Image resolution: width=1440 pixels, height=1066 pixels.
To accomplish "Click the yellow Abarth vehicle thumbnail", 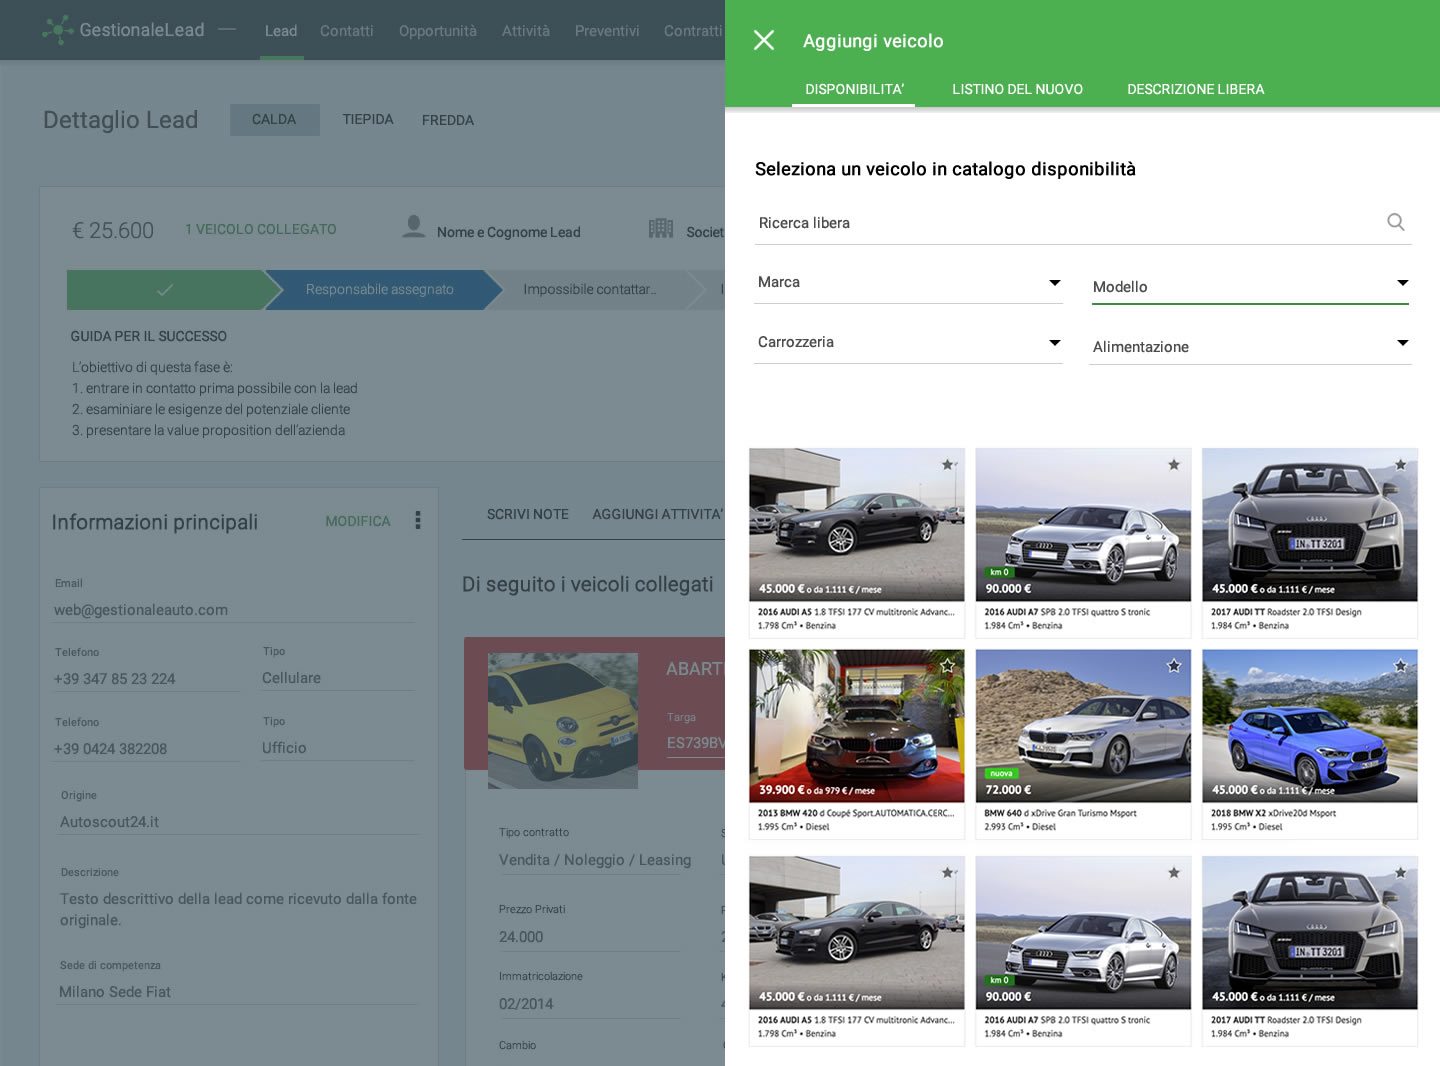I will (x=563, y=720).
